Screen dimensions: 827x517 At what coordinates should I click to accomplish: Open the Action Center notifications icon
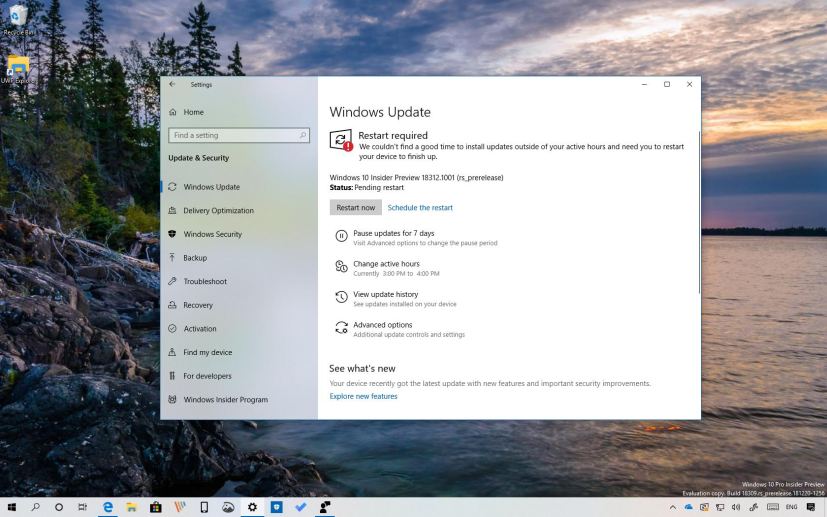click(x=811, y=508)
